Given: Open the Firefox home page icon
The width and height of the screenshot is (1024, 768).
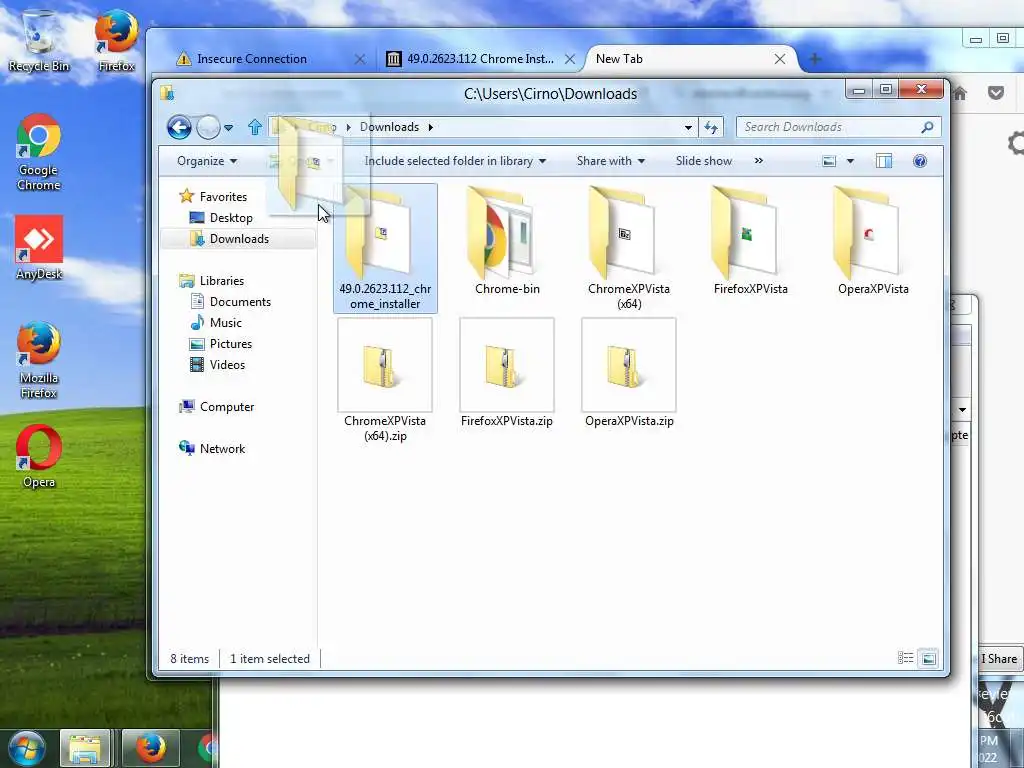Looking at the screenshot, I should click(959, 93).
